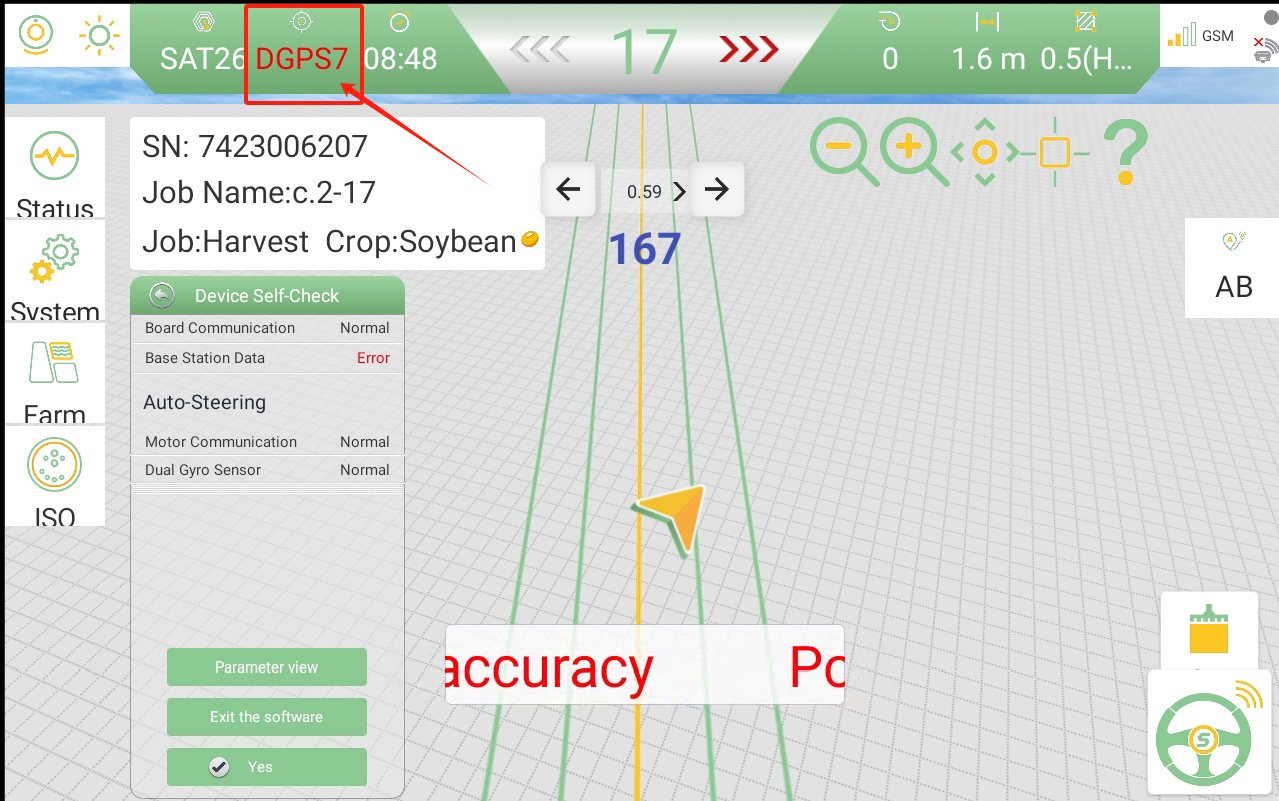Image resolution: width=1279 pixels, height=801 pixels.
Task: Nudge guidance line left with arrow
Action: pyautogui.click(x=568, y=189)
